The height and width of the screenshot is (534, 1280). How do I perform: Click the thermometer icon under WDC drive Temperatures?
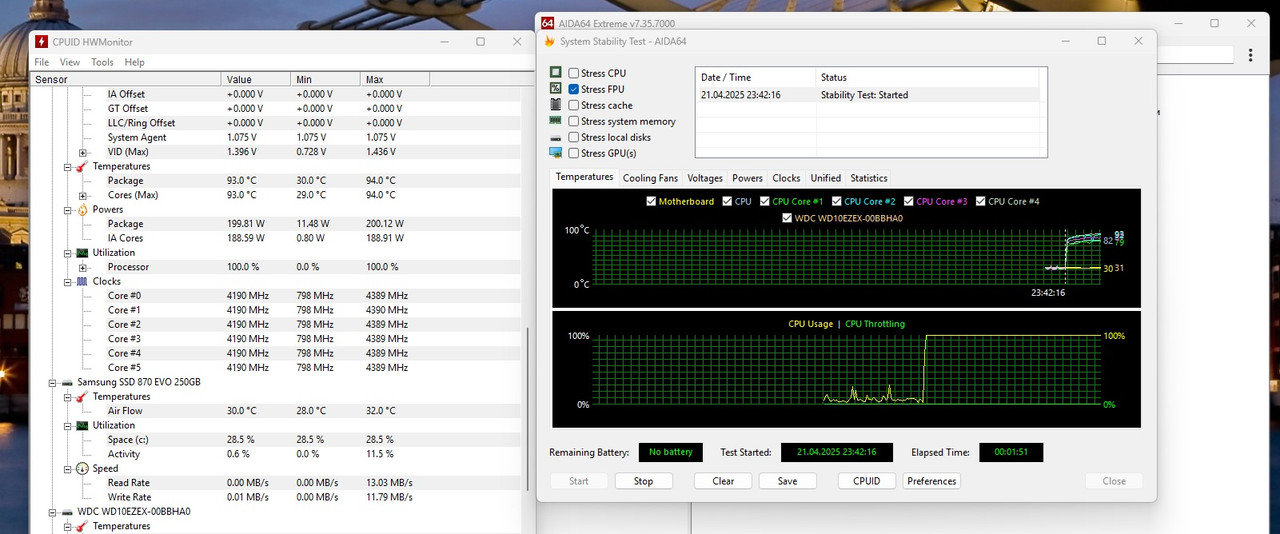pos(82,526)
